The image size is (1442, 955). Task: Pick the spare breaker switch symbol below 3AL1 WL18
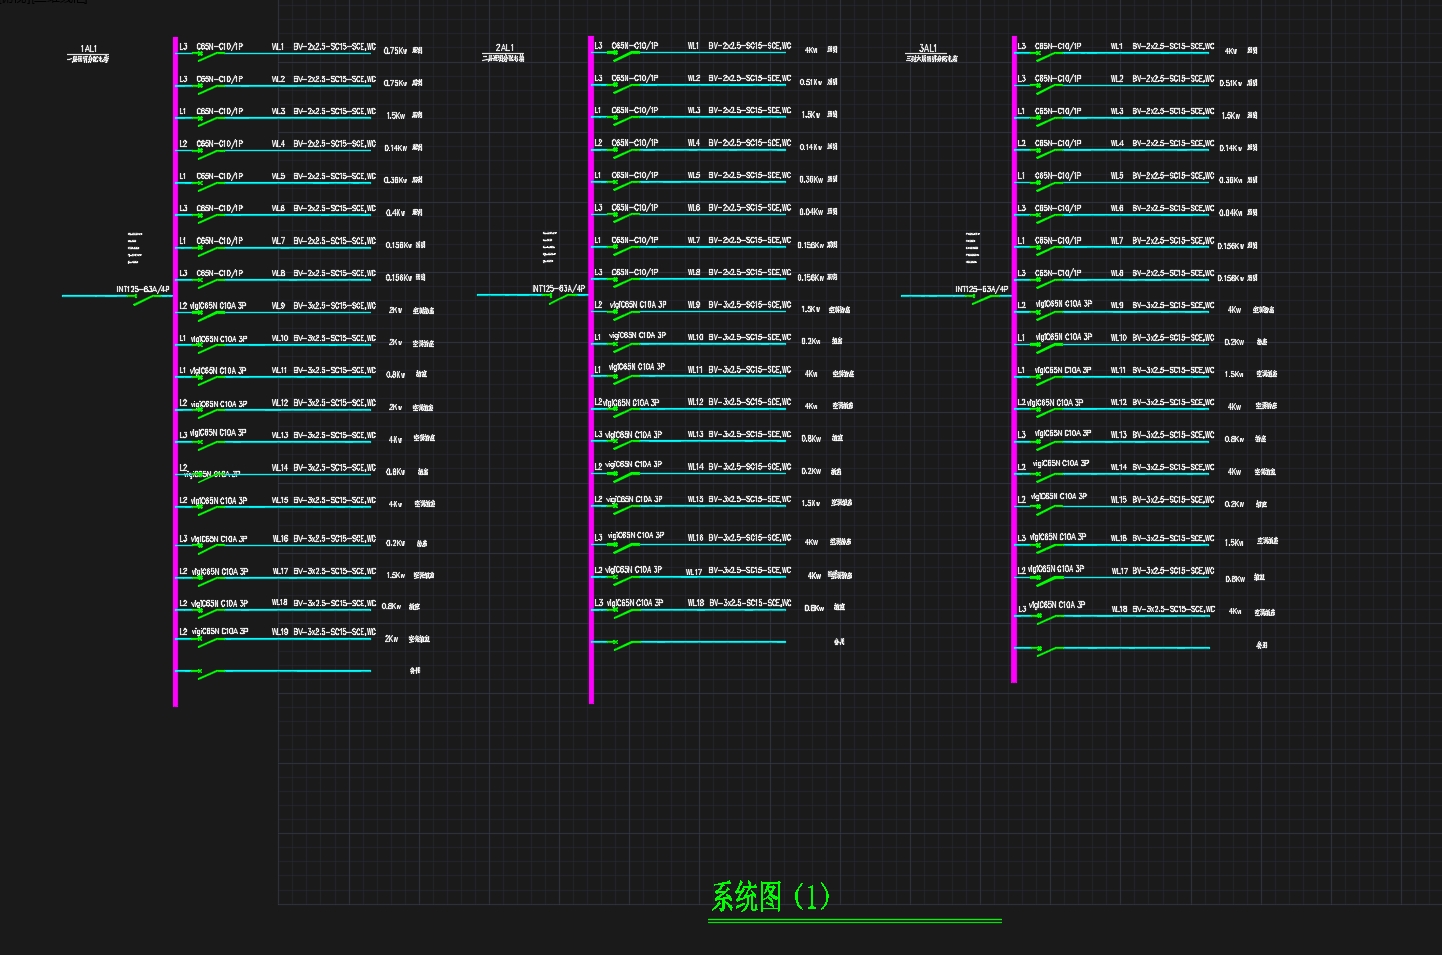tap(1049, 650)
